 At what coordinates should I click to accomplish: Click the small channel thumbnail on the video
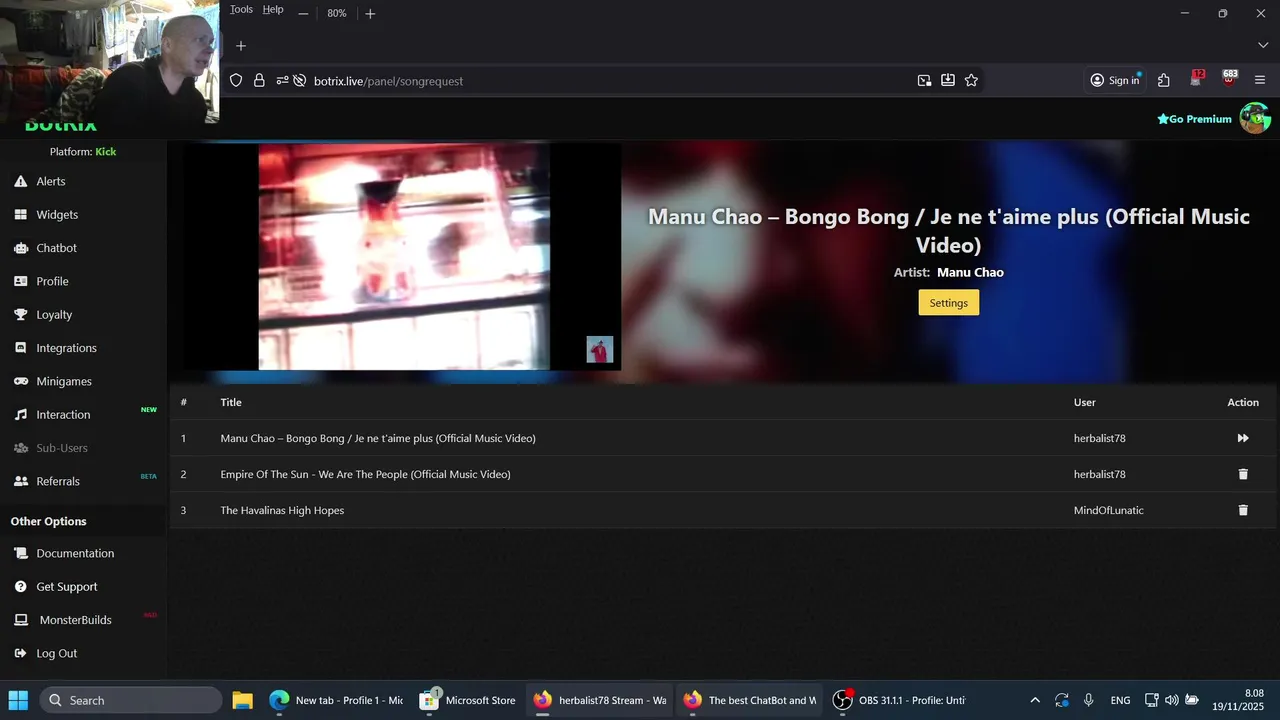[x=599, y=349]
